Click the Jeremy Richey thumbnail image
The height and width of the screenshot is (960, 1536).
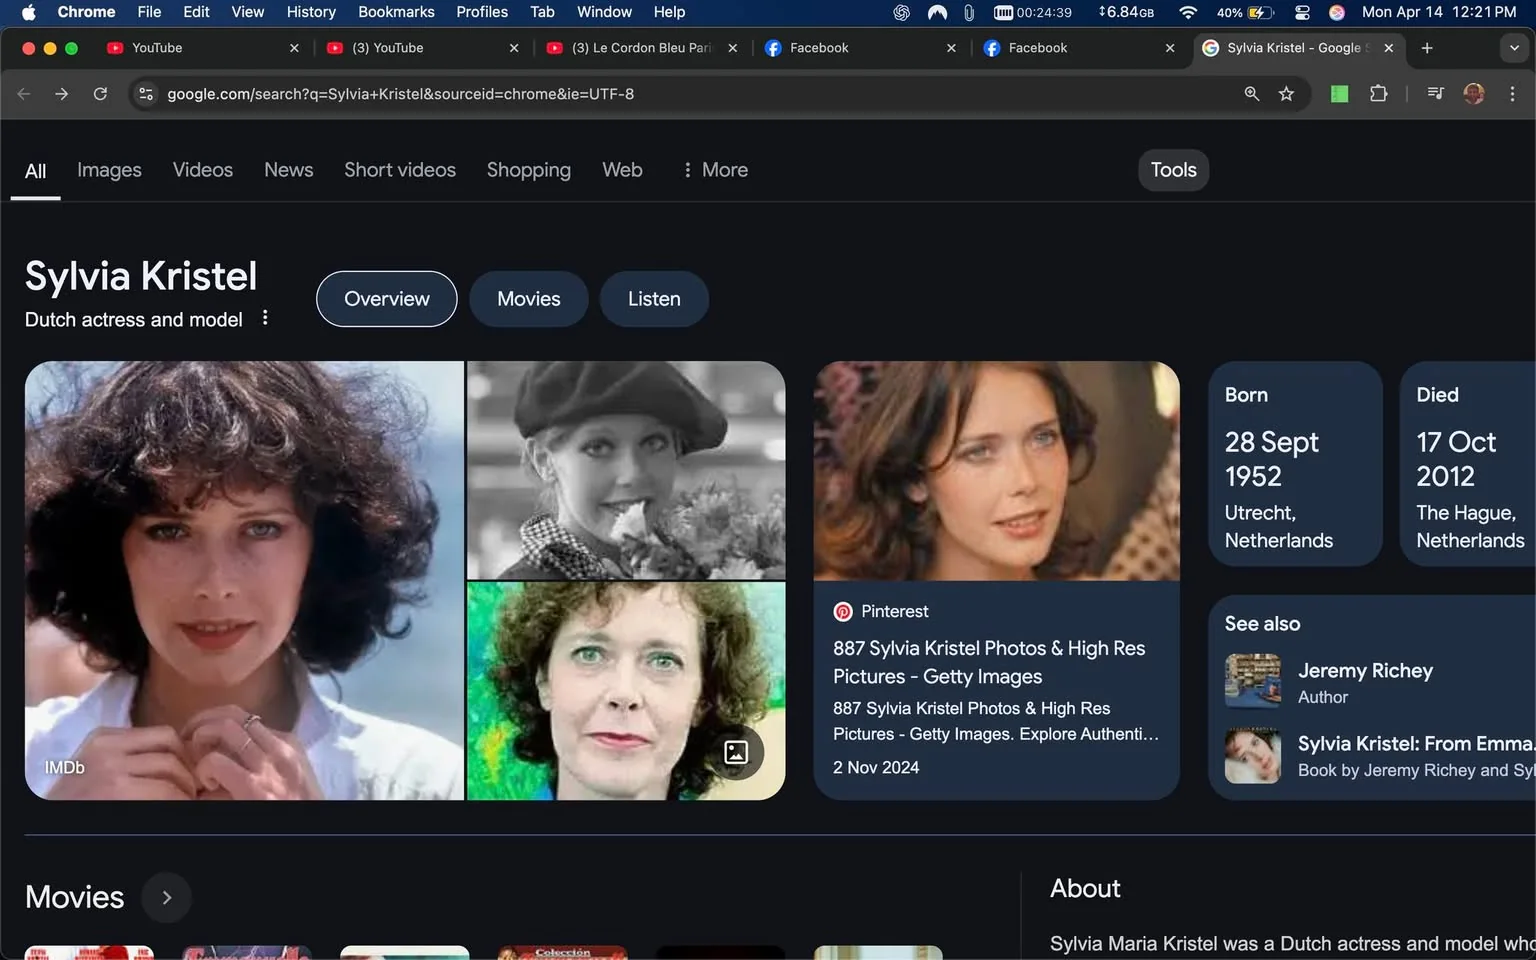[x=1253, y=681]
